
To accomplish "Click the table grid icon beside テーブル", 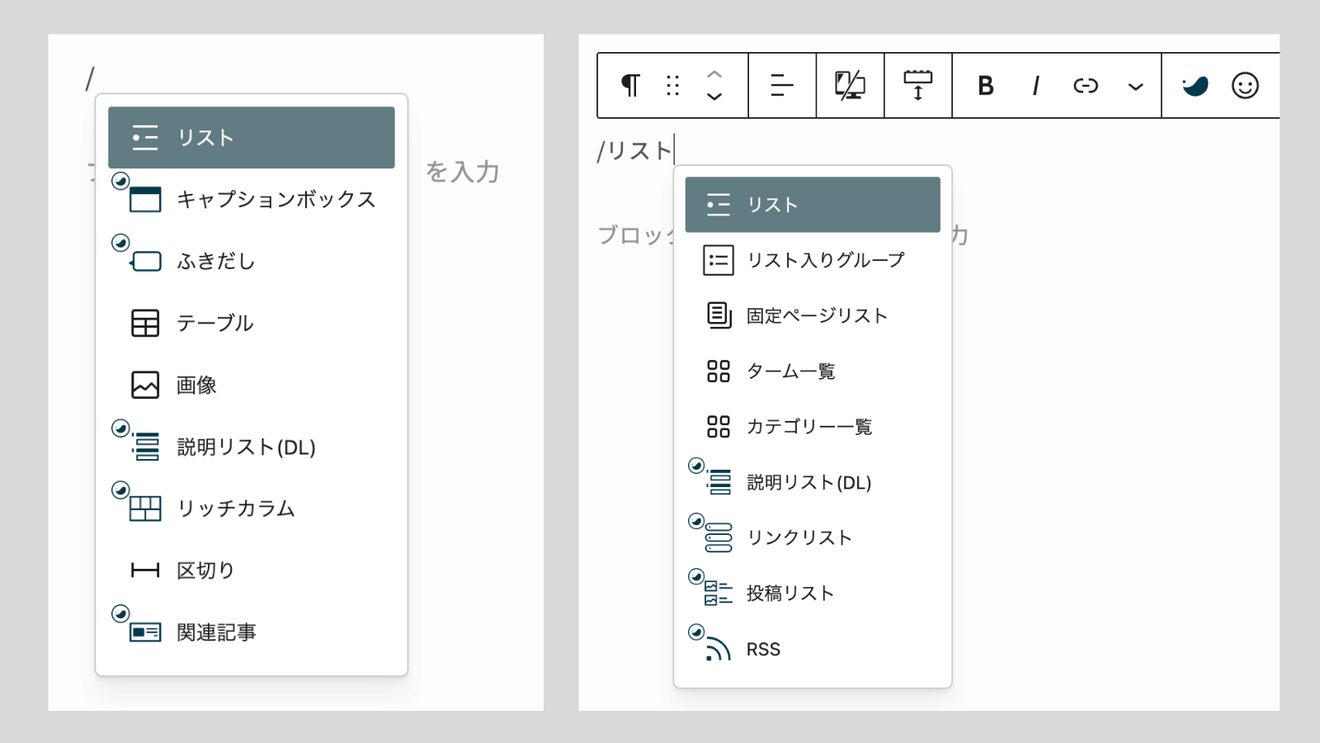I will click(145, 323).
